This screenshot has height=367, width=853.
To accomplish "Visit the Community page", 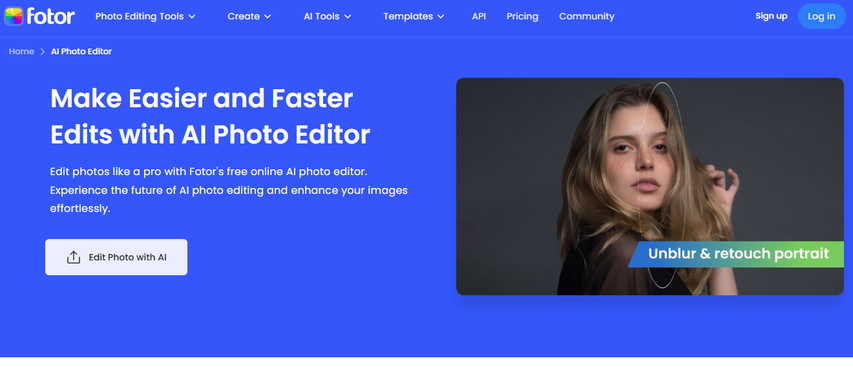I will (x=586, y=16).
